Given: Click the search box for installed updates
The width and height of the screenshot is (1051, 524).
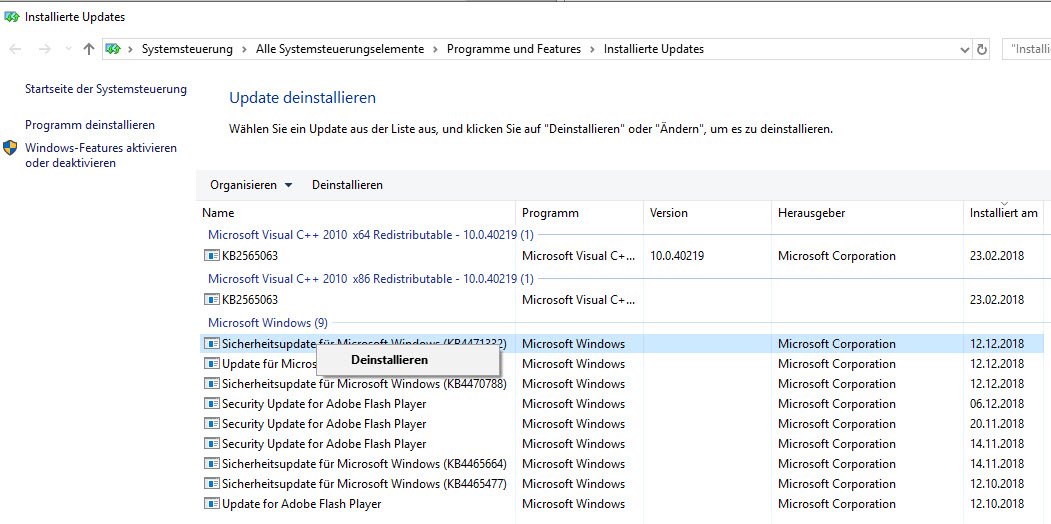Looking at the screenshot, I should (x=1028, y=49).
